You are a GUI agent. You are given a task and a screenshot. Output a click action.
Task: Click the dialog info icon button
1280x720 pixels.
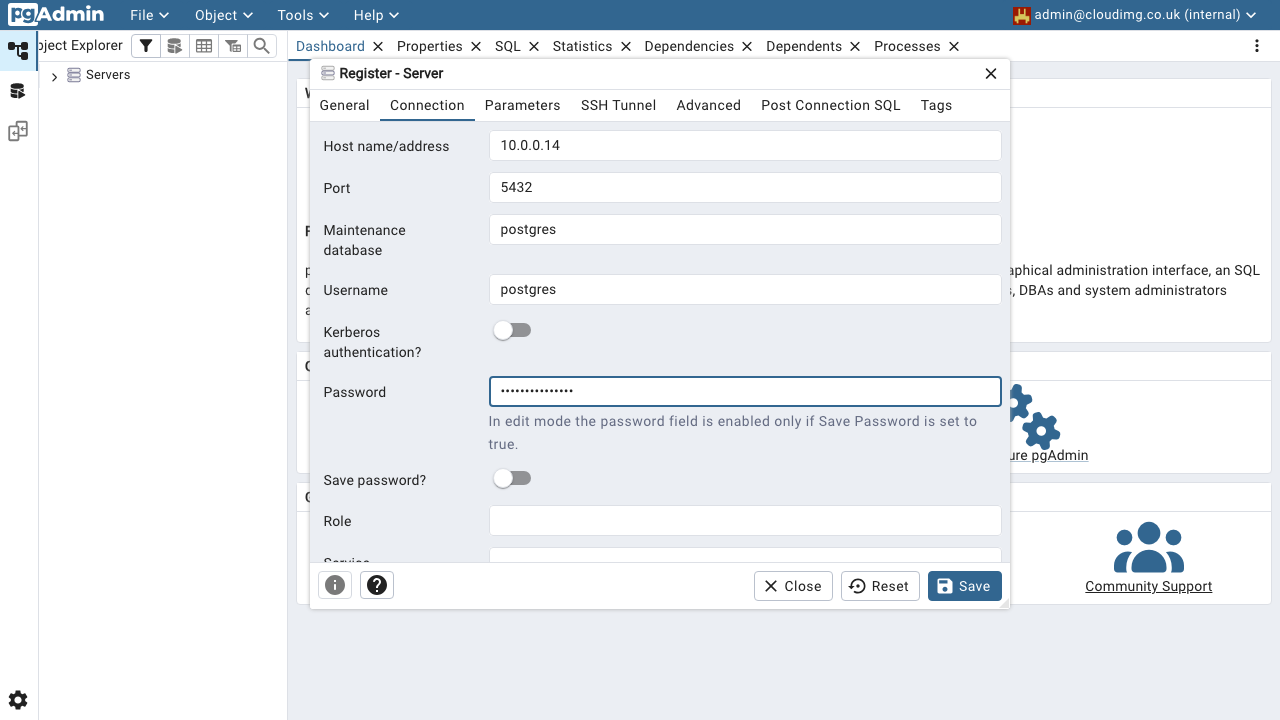click(x=335, y=585)
